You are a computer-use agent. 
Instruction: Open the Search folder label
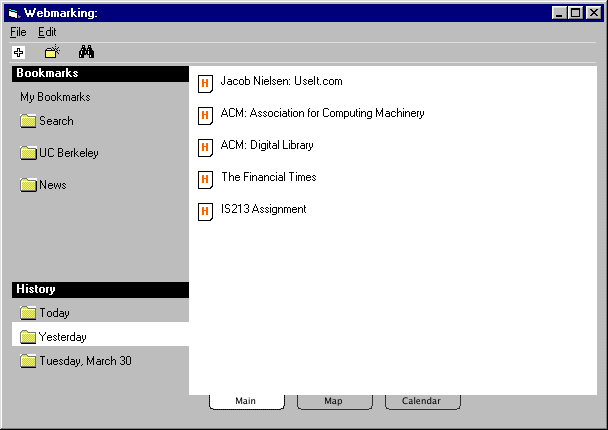(56, 121)
